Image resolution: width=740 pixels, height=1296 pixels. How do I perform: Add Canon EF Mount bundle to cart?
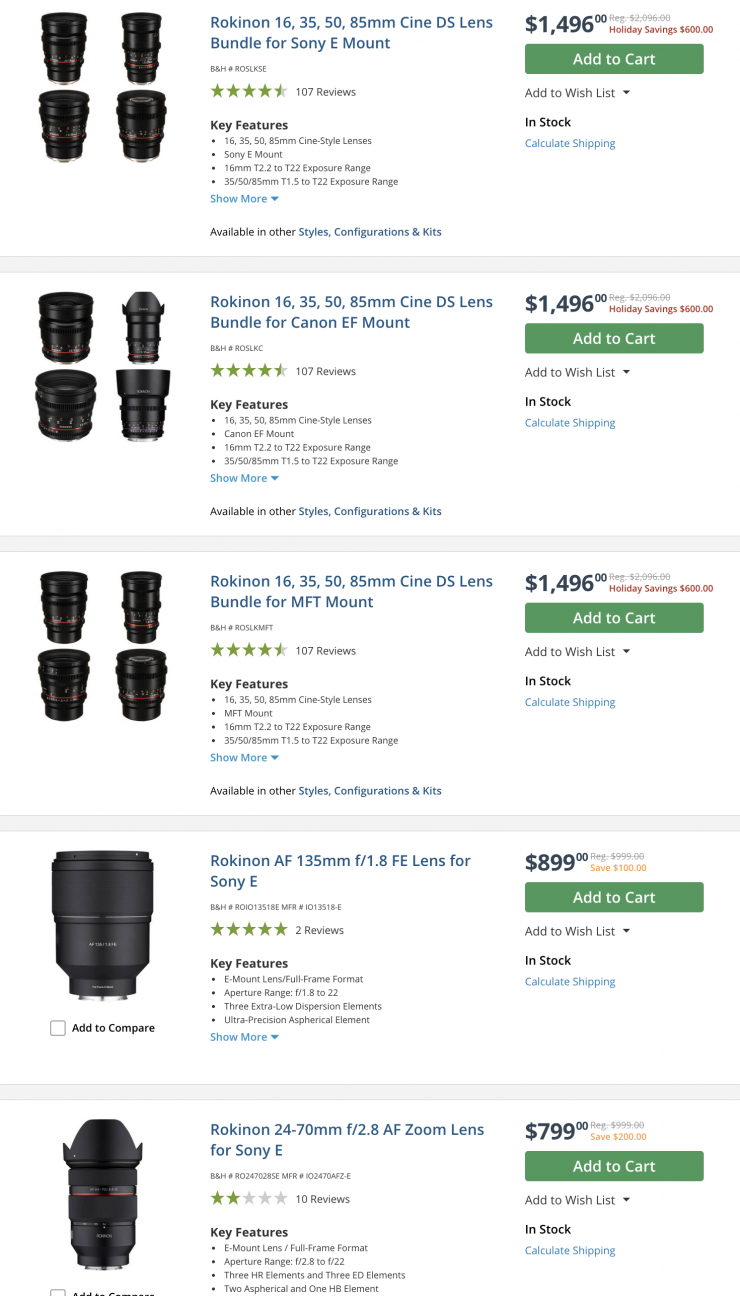(614, 339)
